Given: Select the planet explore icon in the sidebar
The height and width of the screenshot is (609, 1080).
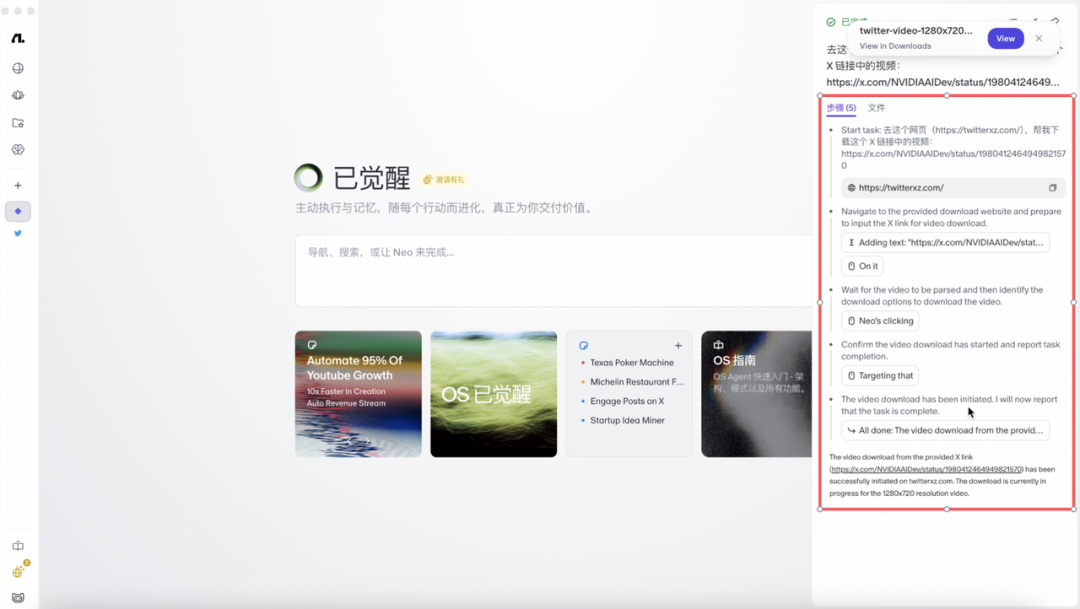Looking at the screenshot, I should click(x=18, y=149).
